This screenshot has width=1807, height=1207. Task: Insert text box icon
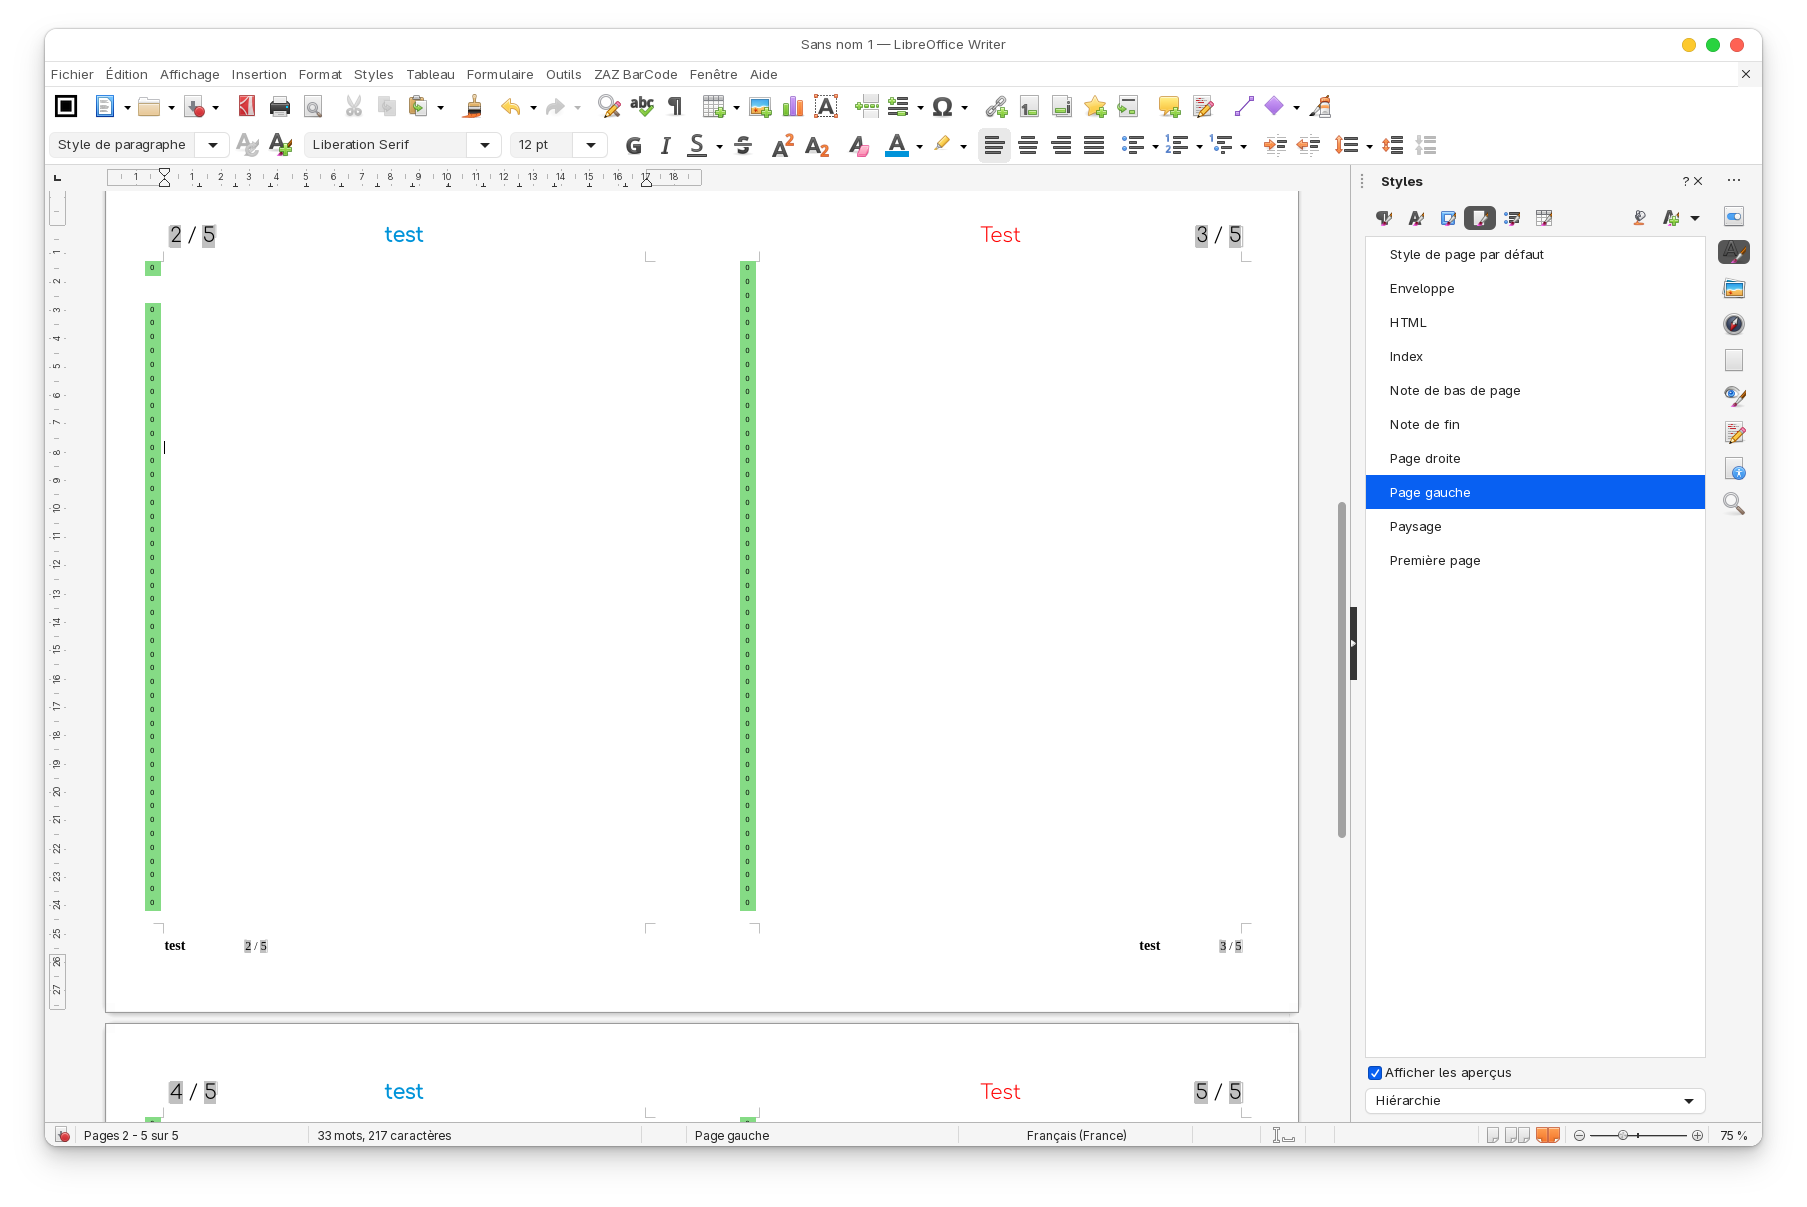826,107
